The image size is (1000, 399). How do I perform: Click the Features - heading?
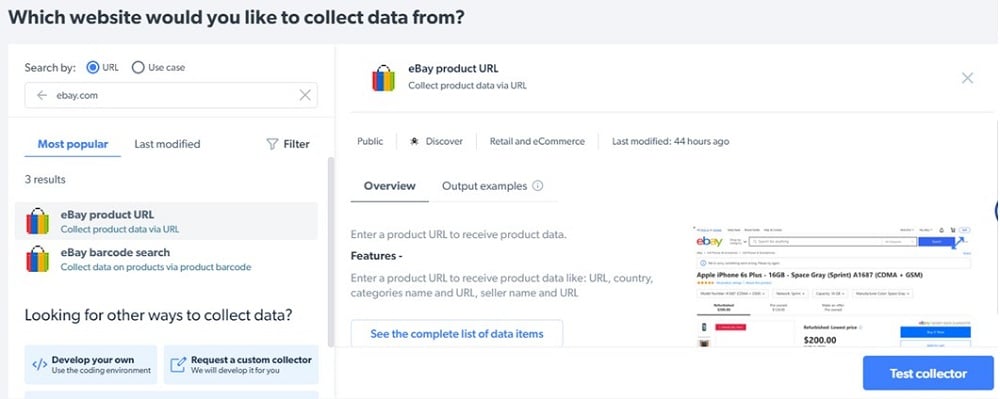point(376,256)
